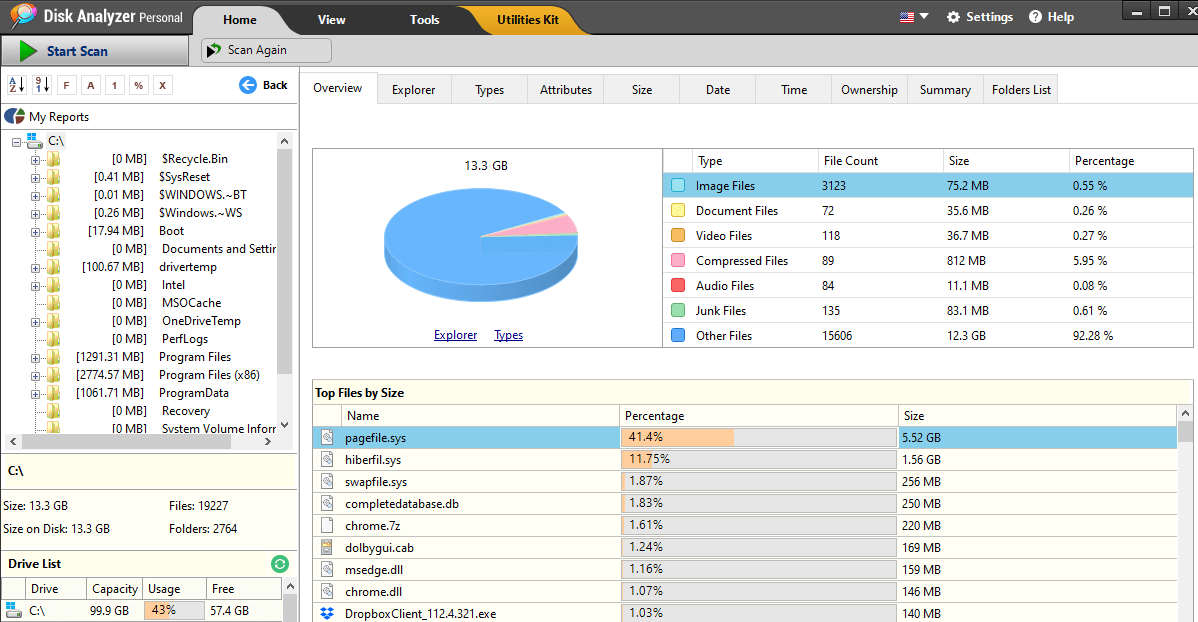The image size is (1198, 622).
Task: Open the My Reports globe icon
Action: (x=14, y=116)
